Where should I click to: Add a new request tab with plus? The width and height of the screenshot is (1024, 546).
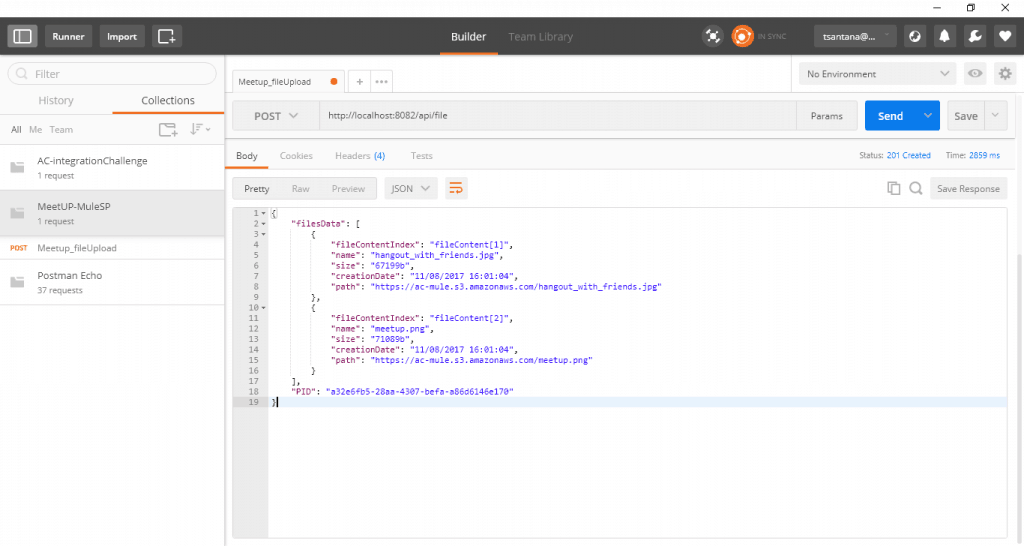pyautogui.click(x=359, y=82)
